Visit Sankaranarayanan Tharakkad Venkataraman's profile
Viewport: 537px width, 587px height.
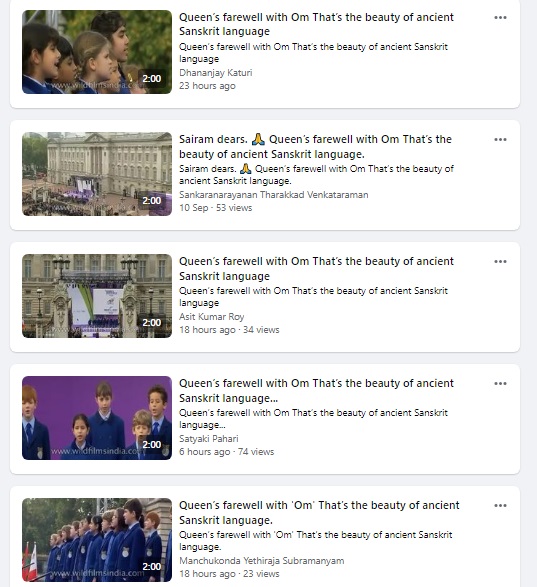pyautogui.click(x=274, y=195)
